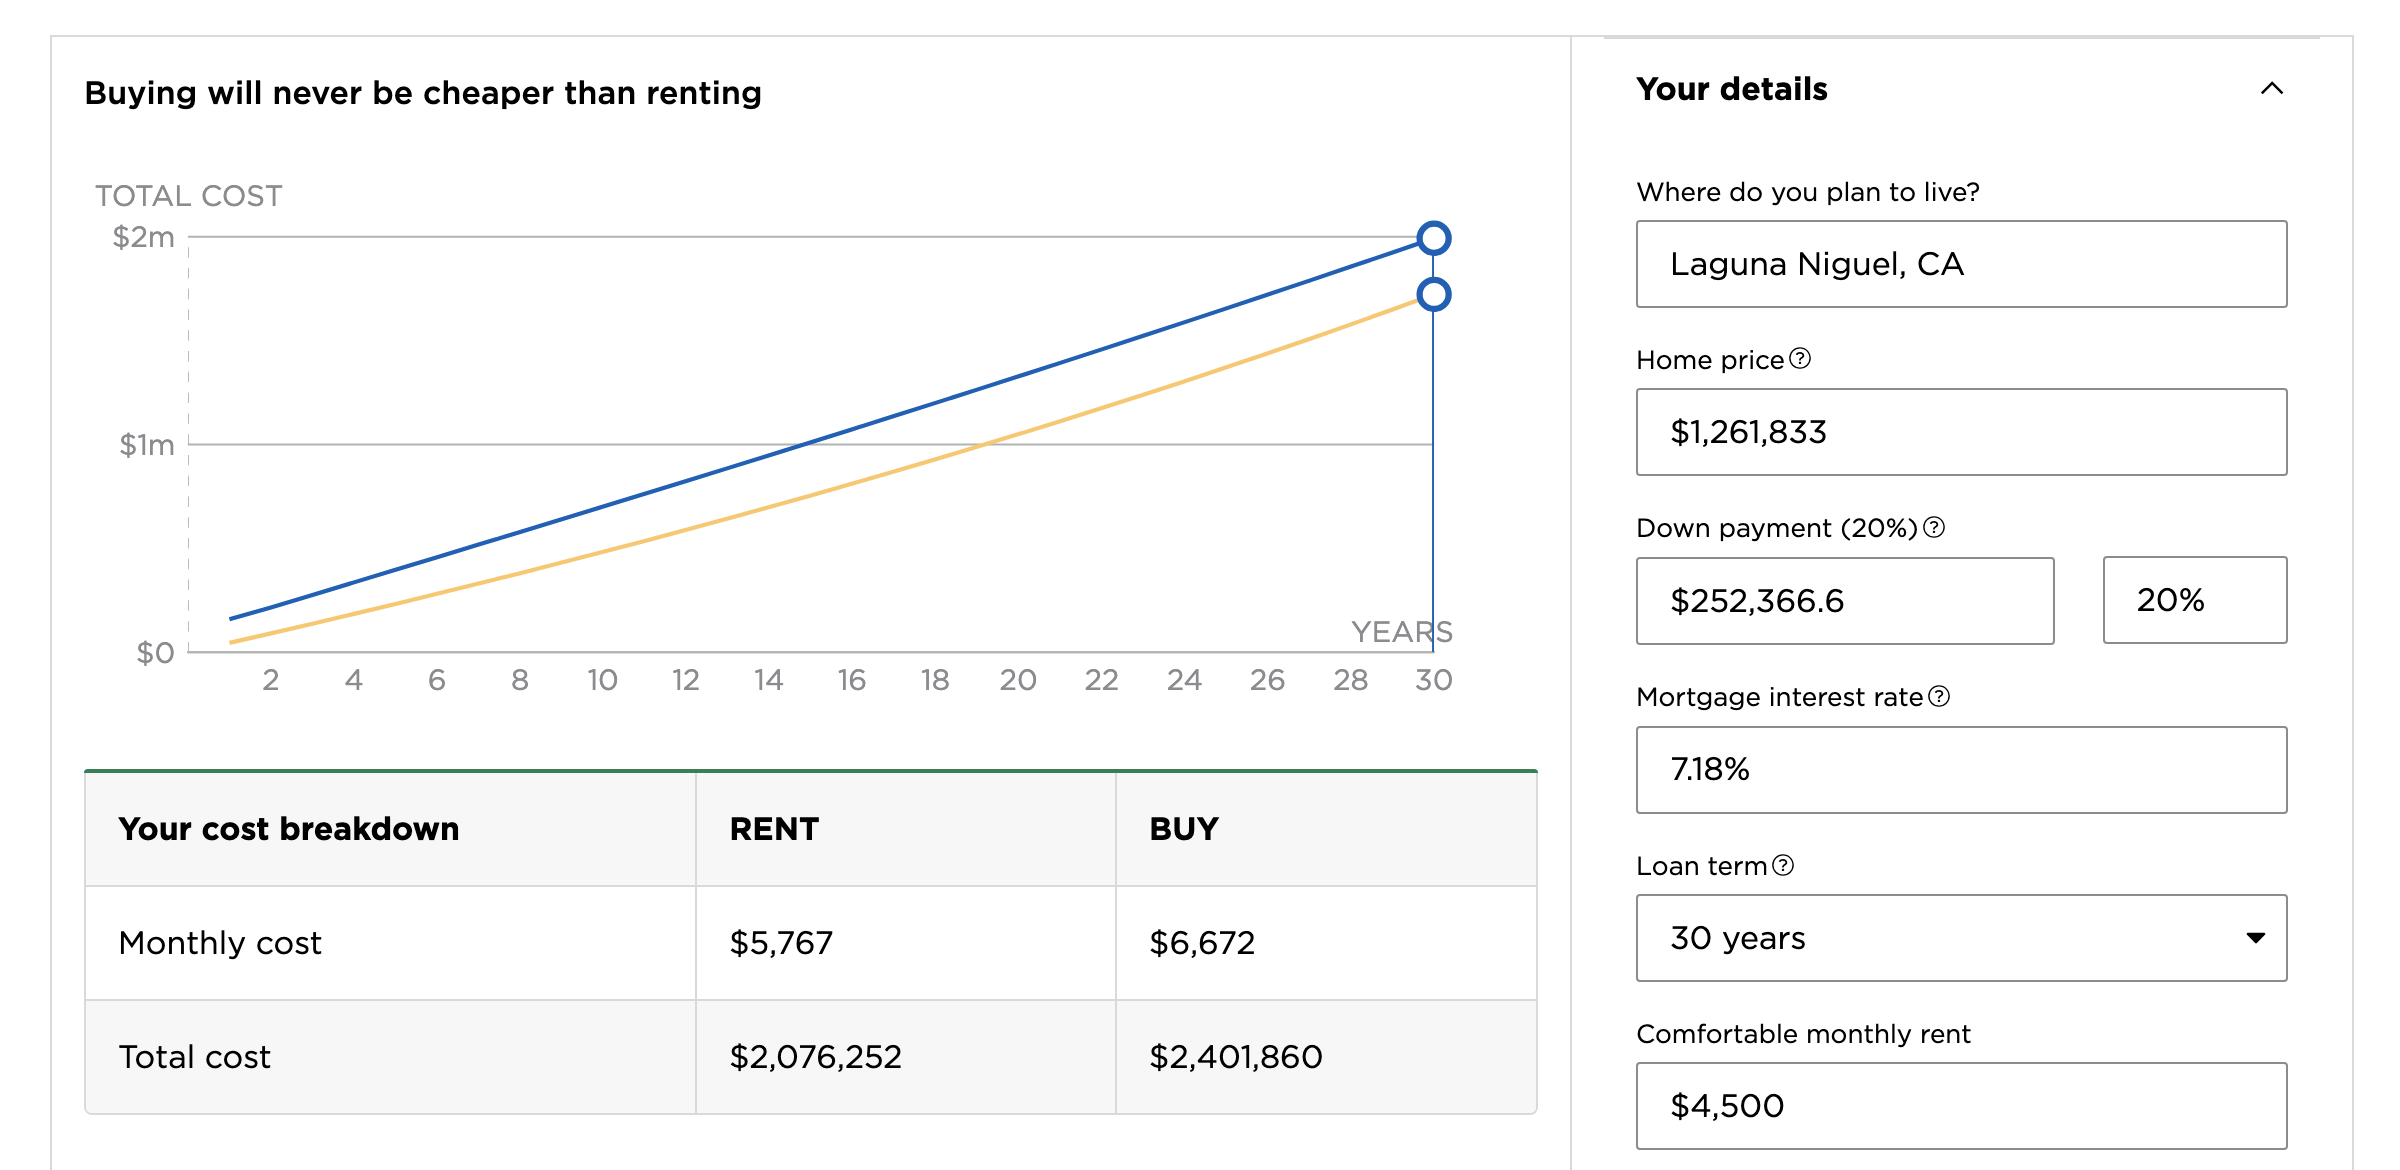Click the Mortgage interest rate help icon
Viewport: 2400px width, 1170px height.
click(1939, 696)
